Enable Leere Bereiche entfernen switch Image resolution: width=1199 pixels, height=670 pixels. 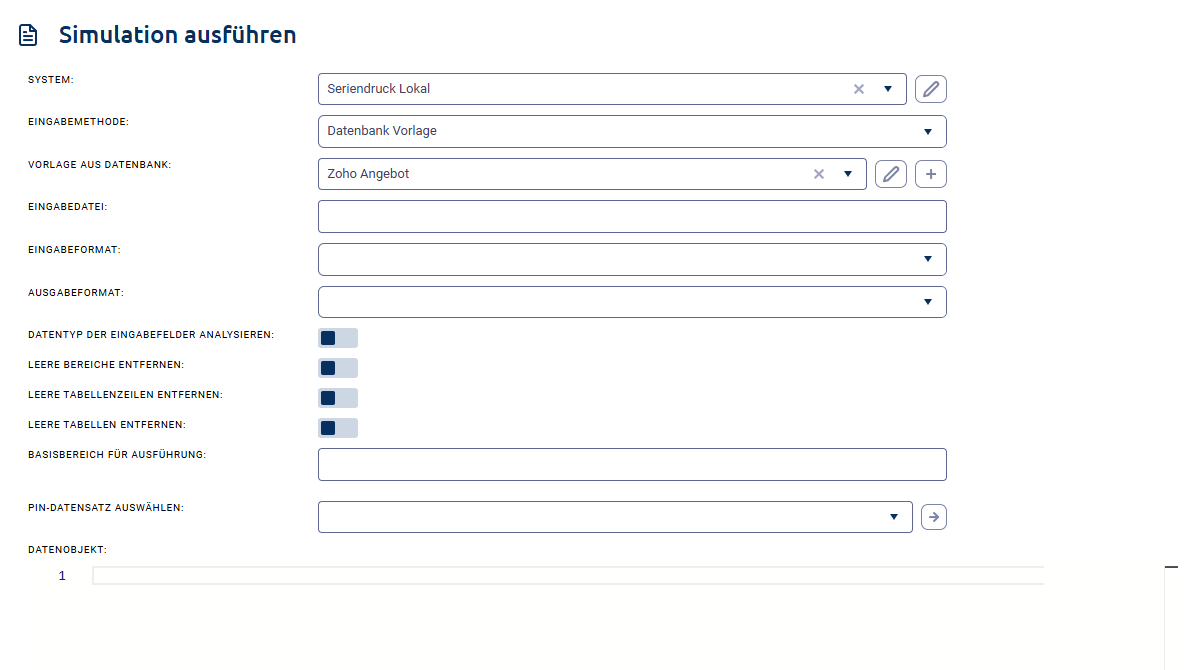337,368
